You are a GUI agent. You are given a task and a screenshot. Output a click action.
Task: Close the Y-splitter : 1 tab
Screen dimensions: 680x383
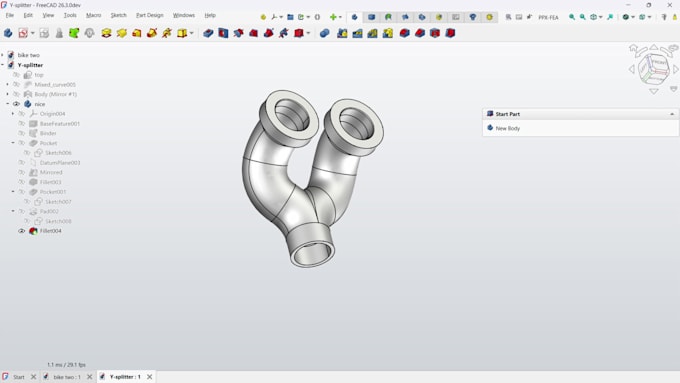tap(150, 377)
